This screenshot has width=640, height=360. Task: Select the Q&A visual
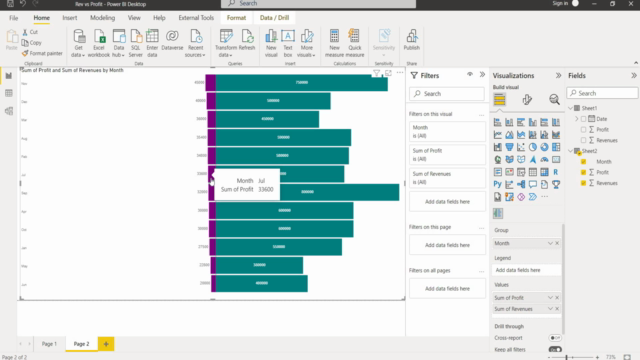tap(533, 184)
